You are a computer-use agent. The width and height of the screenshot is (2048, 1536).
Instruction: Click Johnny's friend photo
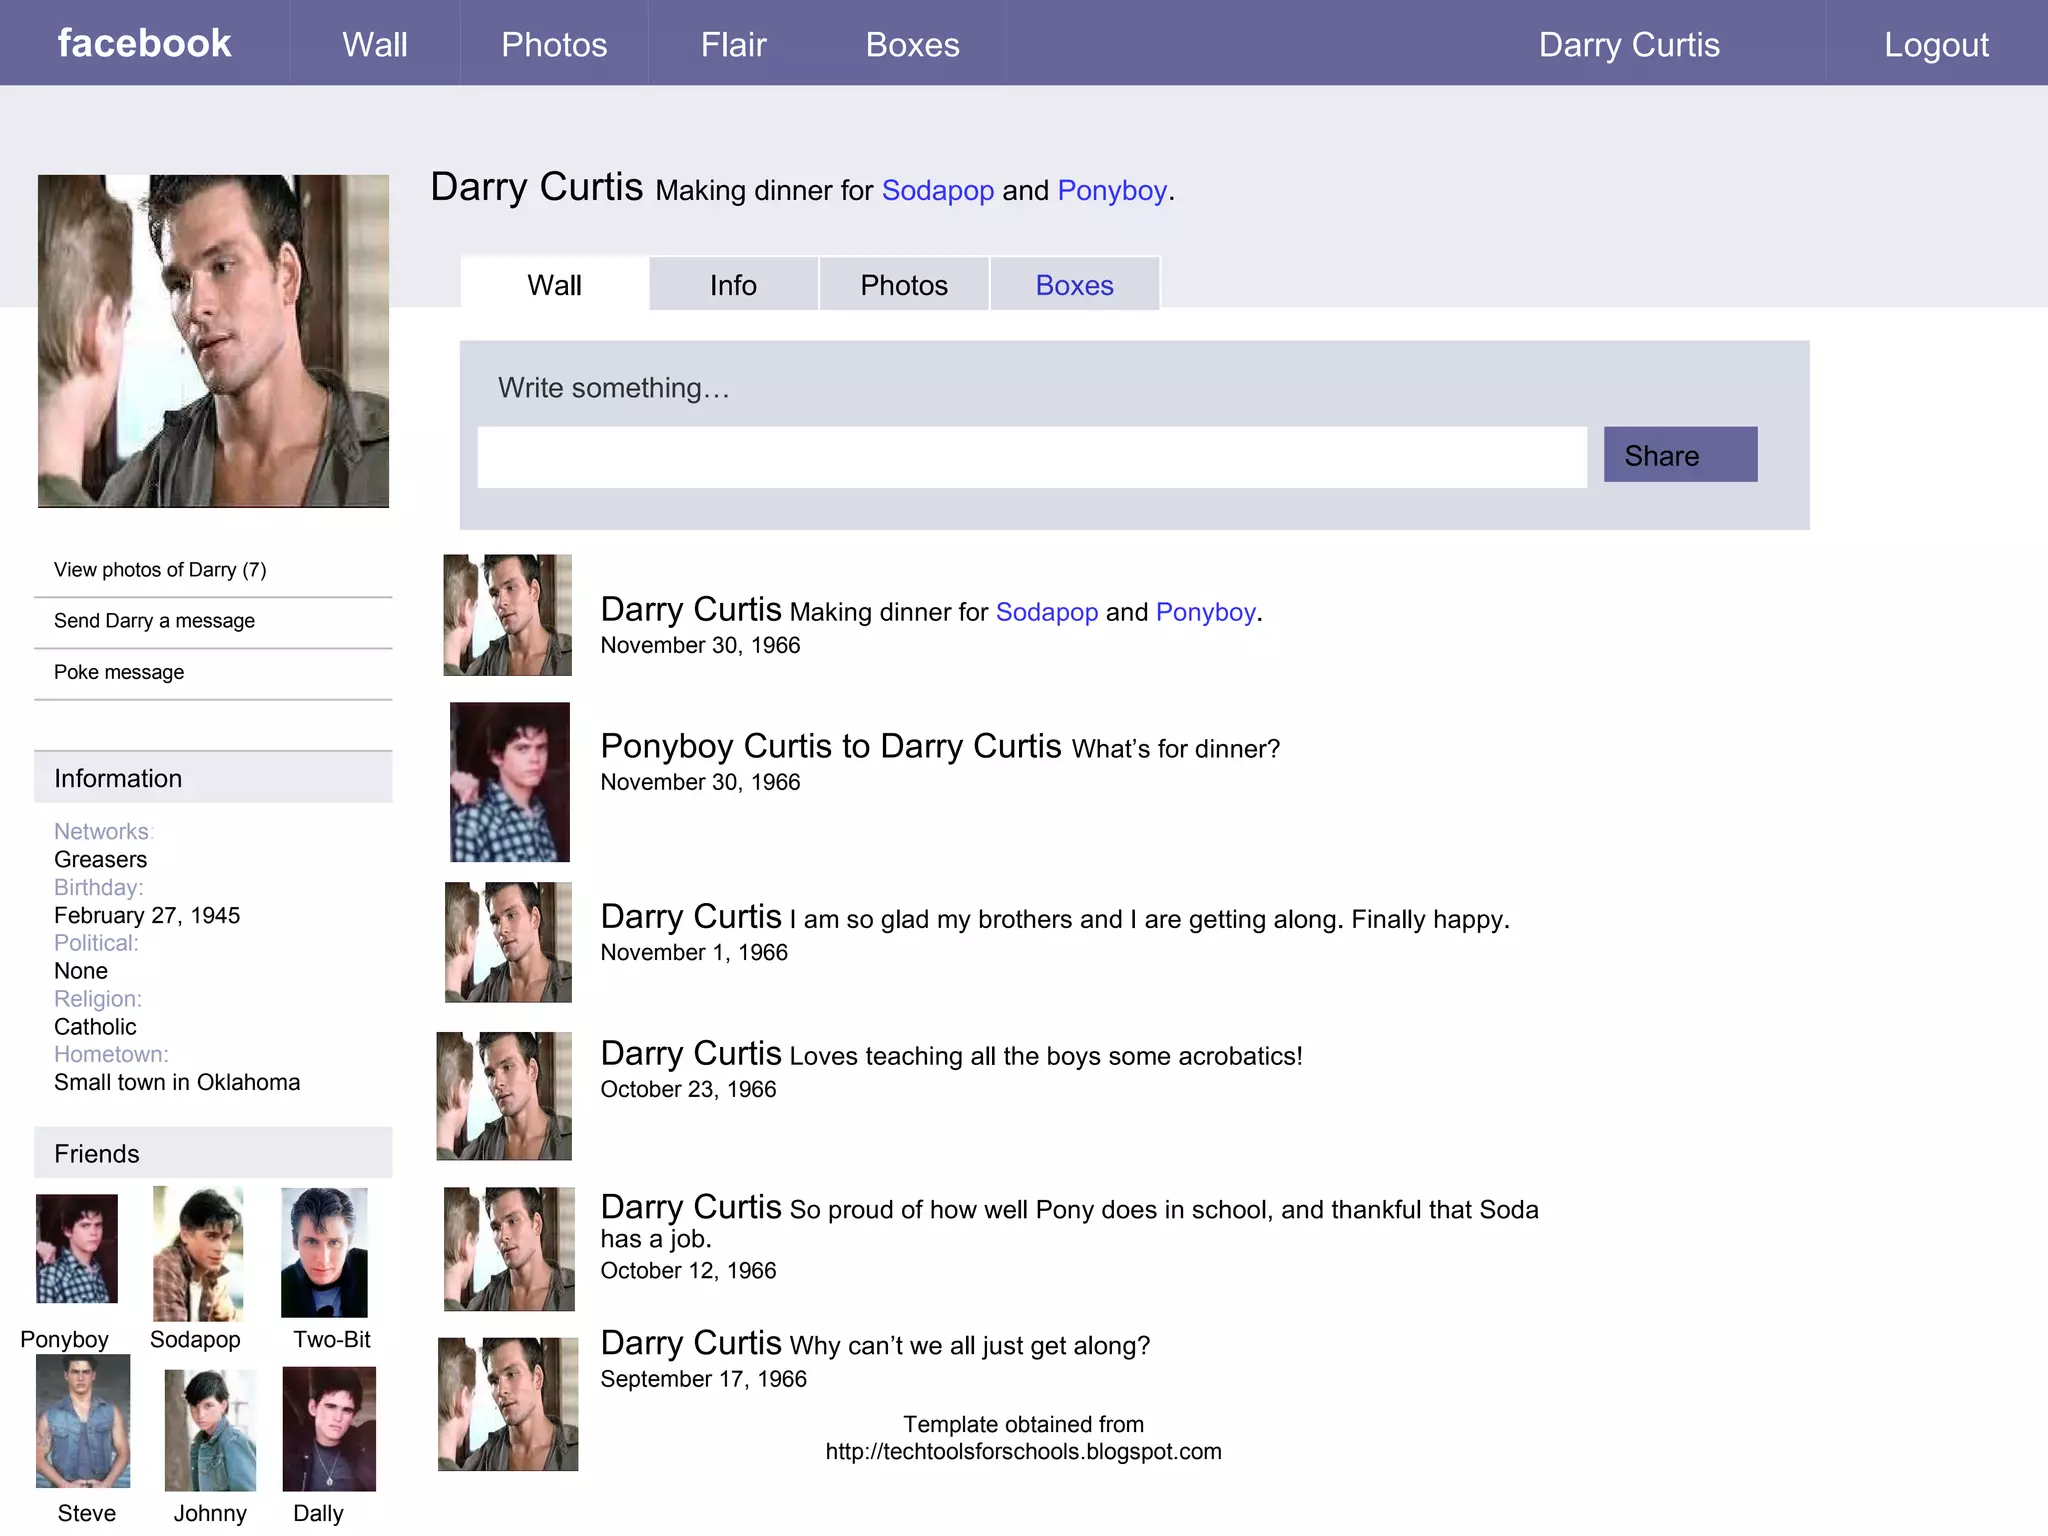click(210, 1430)
